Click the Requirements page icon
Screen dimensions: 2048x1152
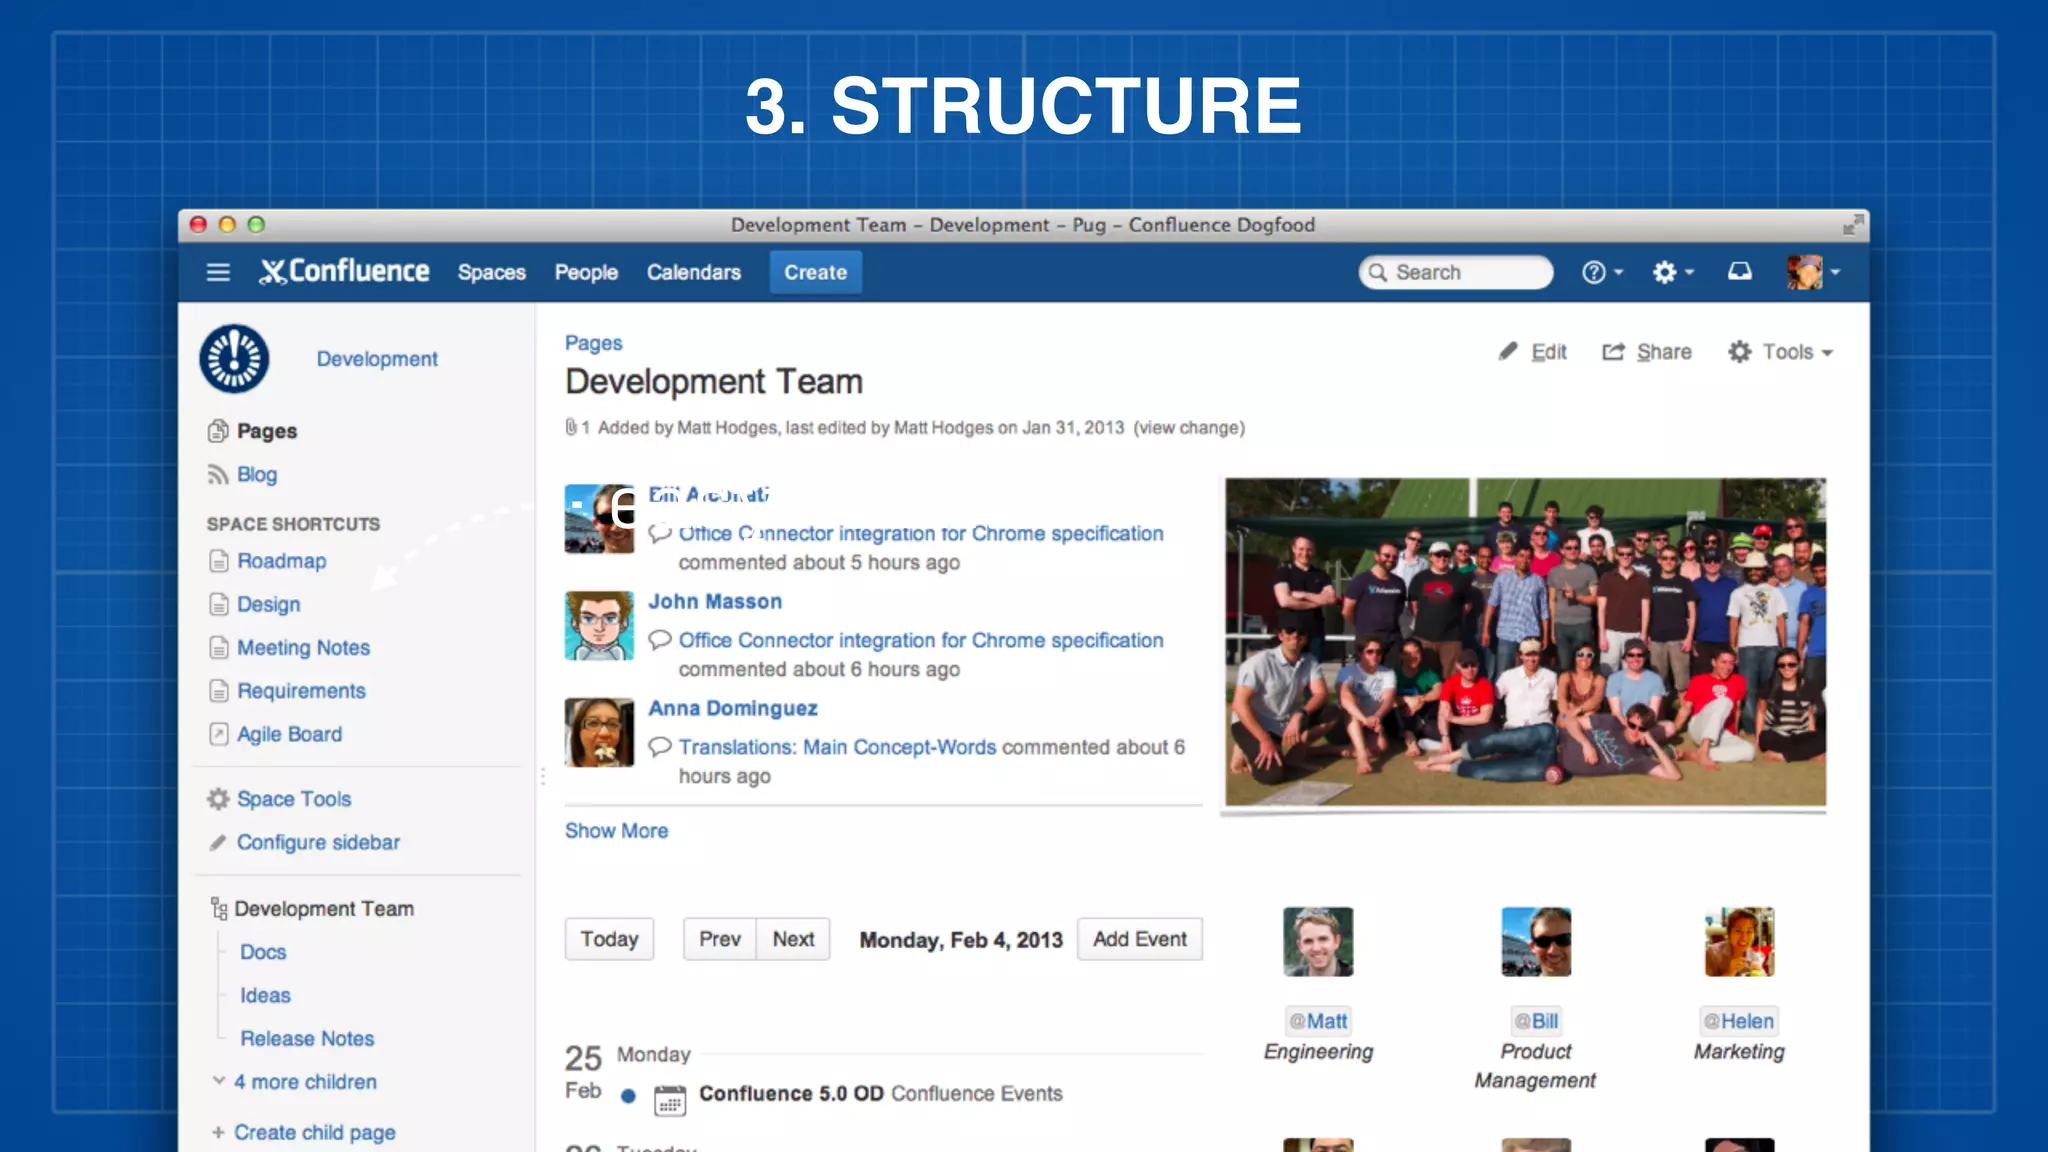(x=219, y=691)
